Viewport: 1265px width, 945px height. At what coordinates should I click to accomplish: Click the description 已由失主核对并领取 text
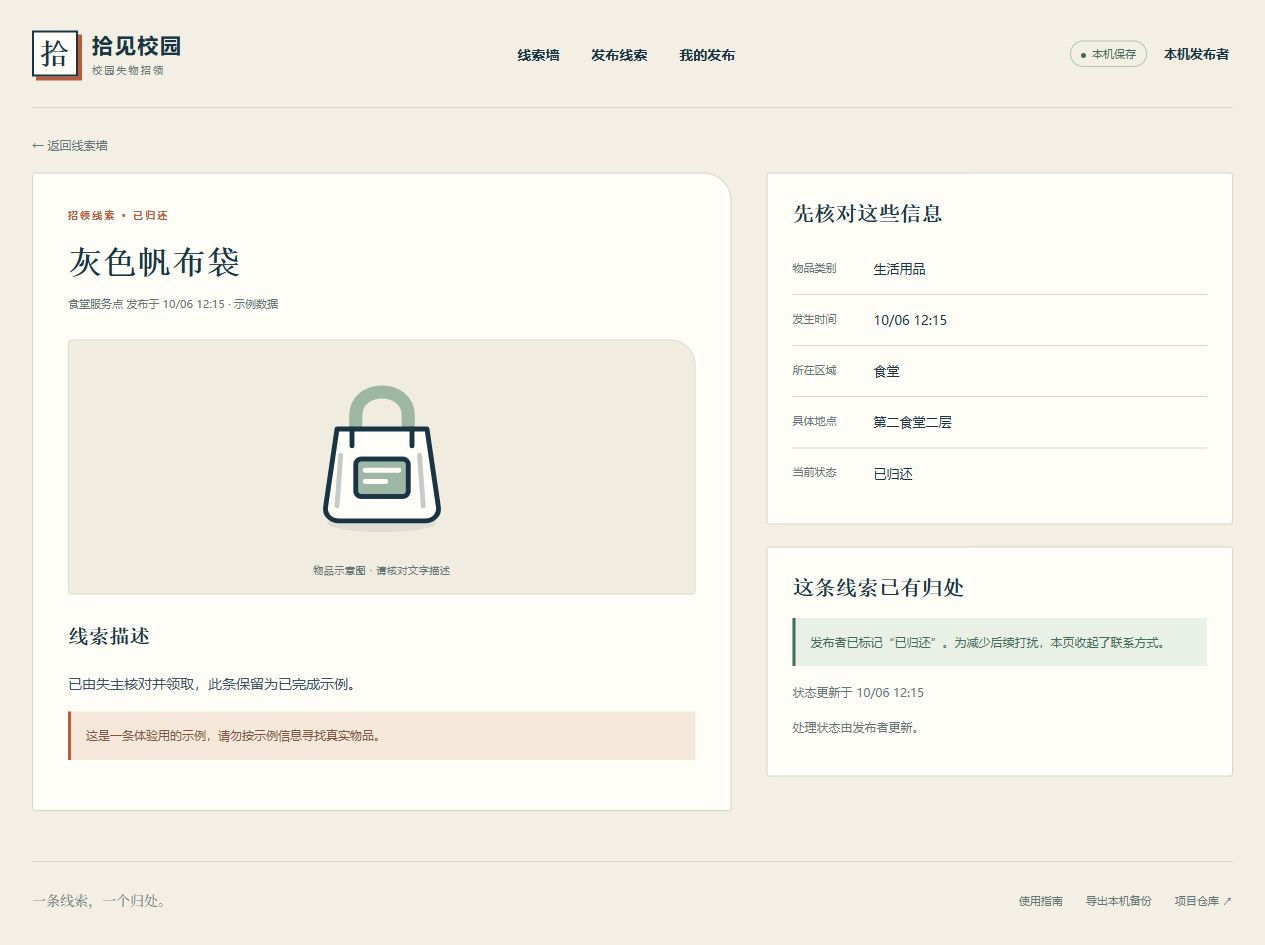(212, 685)
